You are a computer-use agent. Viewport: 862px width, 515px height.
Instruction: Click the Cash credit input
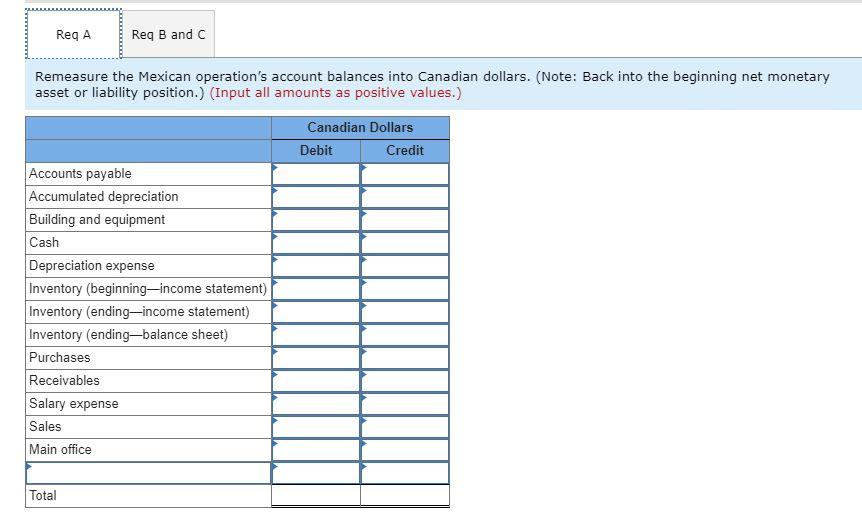click(405, 243)
